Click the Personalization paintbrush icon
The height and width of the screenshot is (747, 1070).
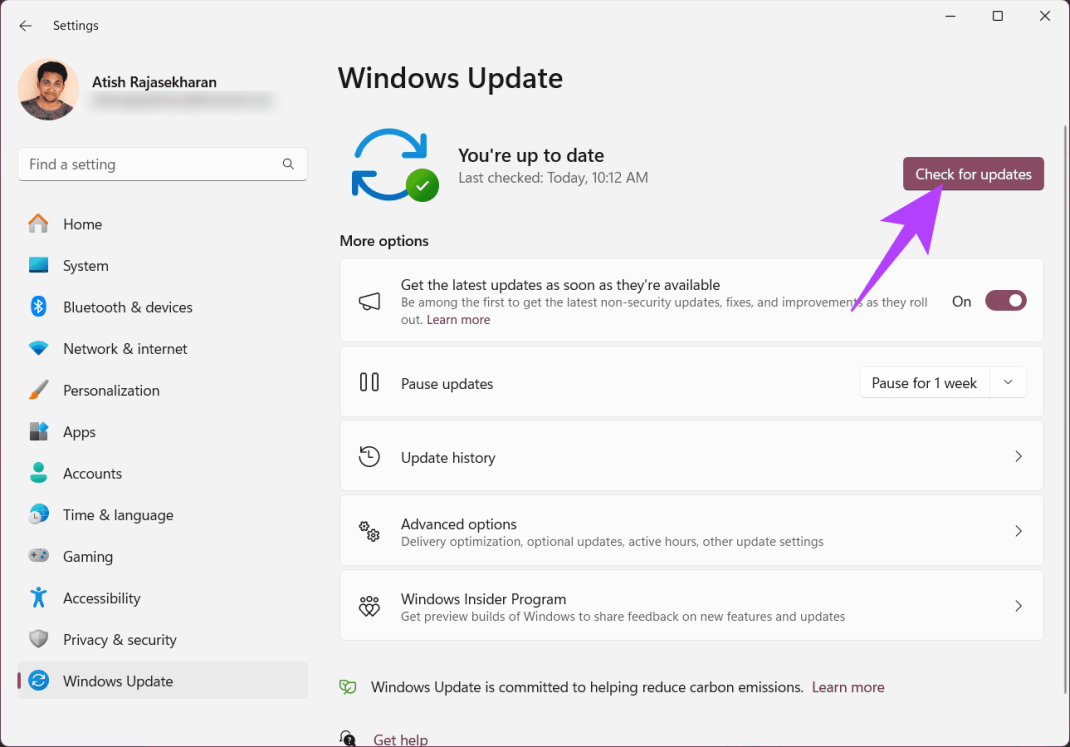point(39,390)
